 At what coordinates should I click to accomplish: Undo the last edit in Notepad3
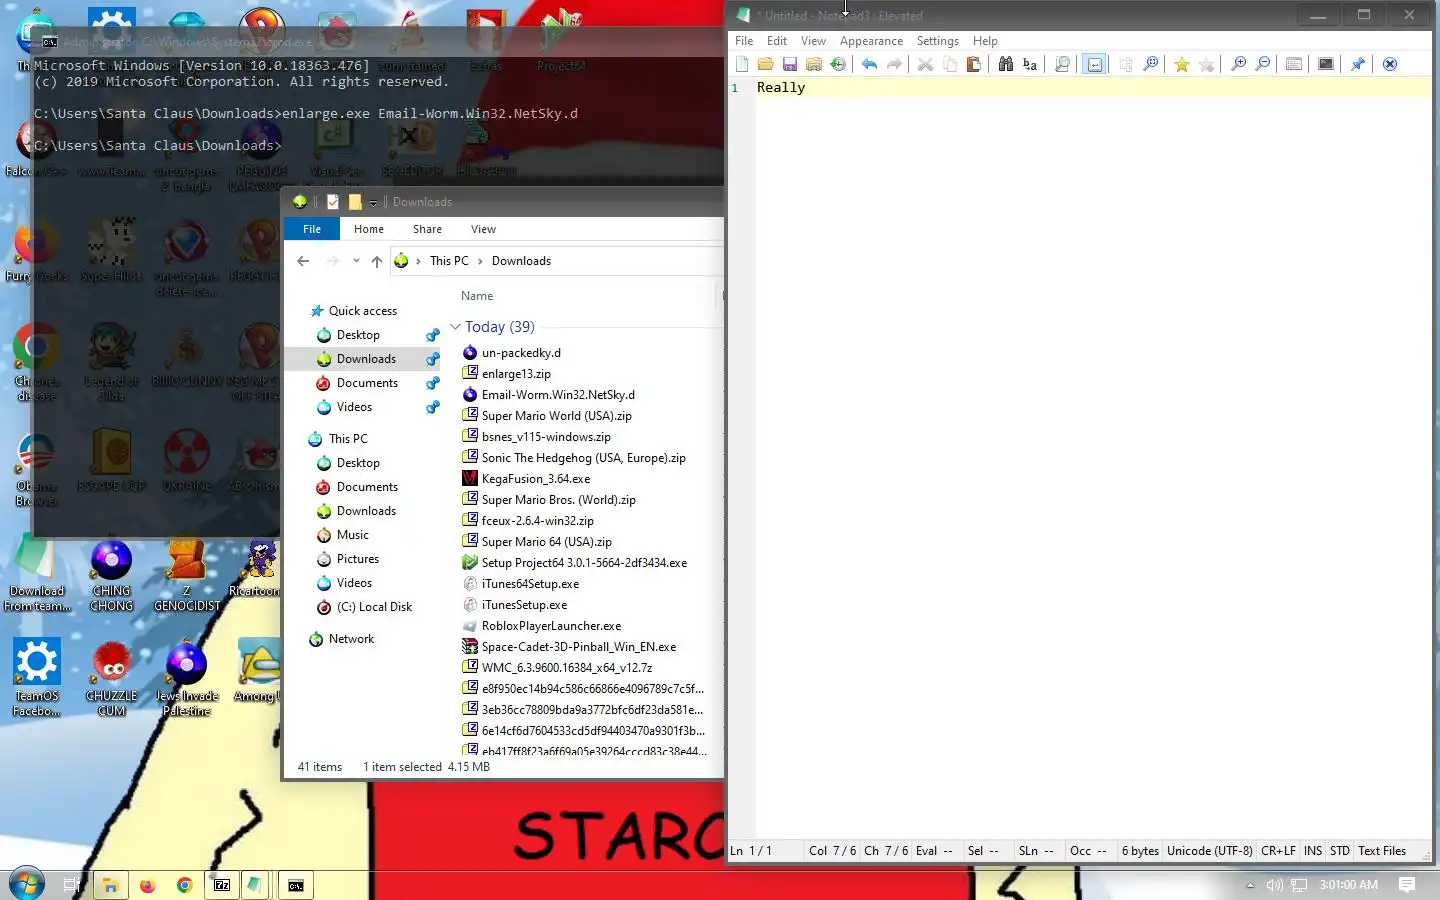[869, 64]
